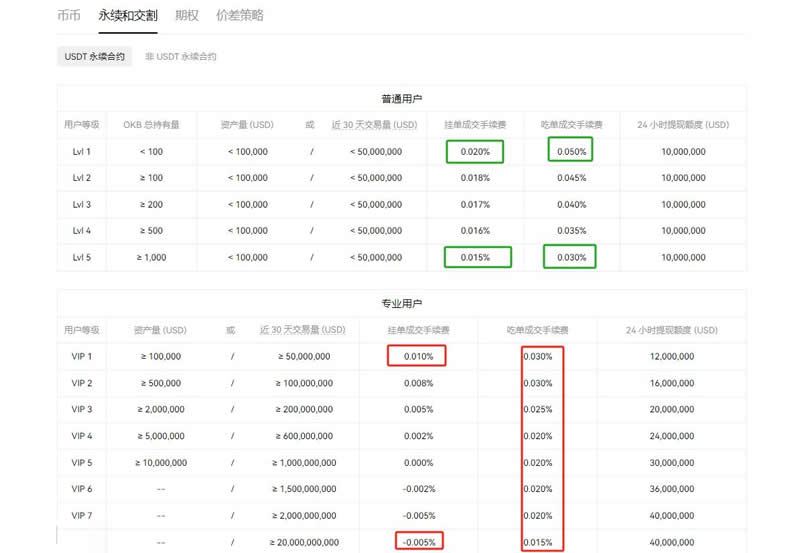Click the OKB 总持有量 column header
This screenshot has height=553, width=800.
coord(151,125)
